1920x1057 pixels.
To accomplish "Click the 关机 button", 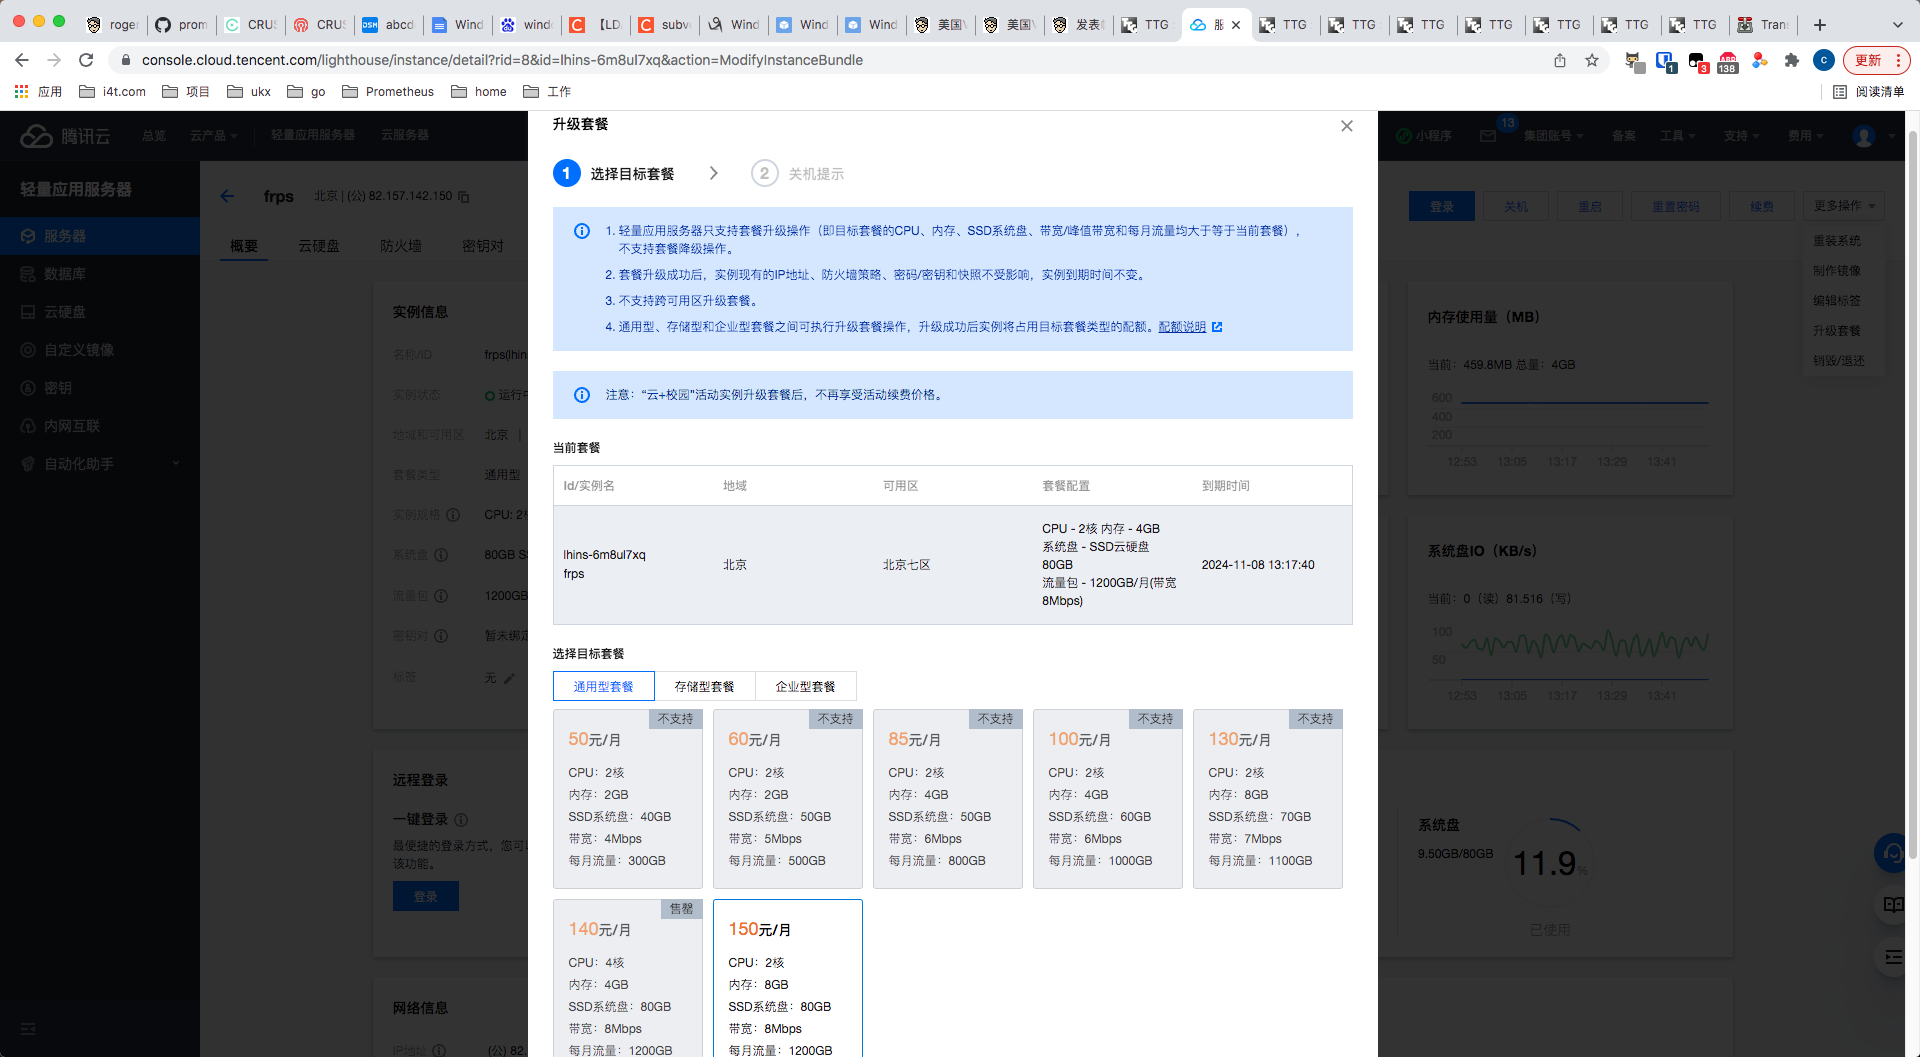I will click(1516, 206).
